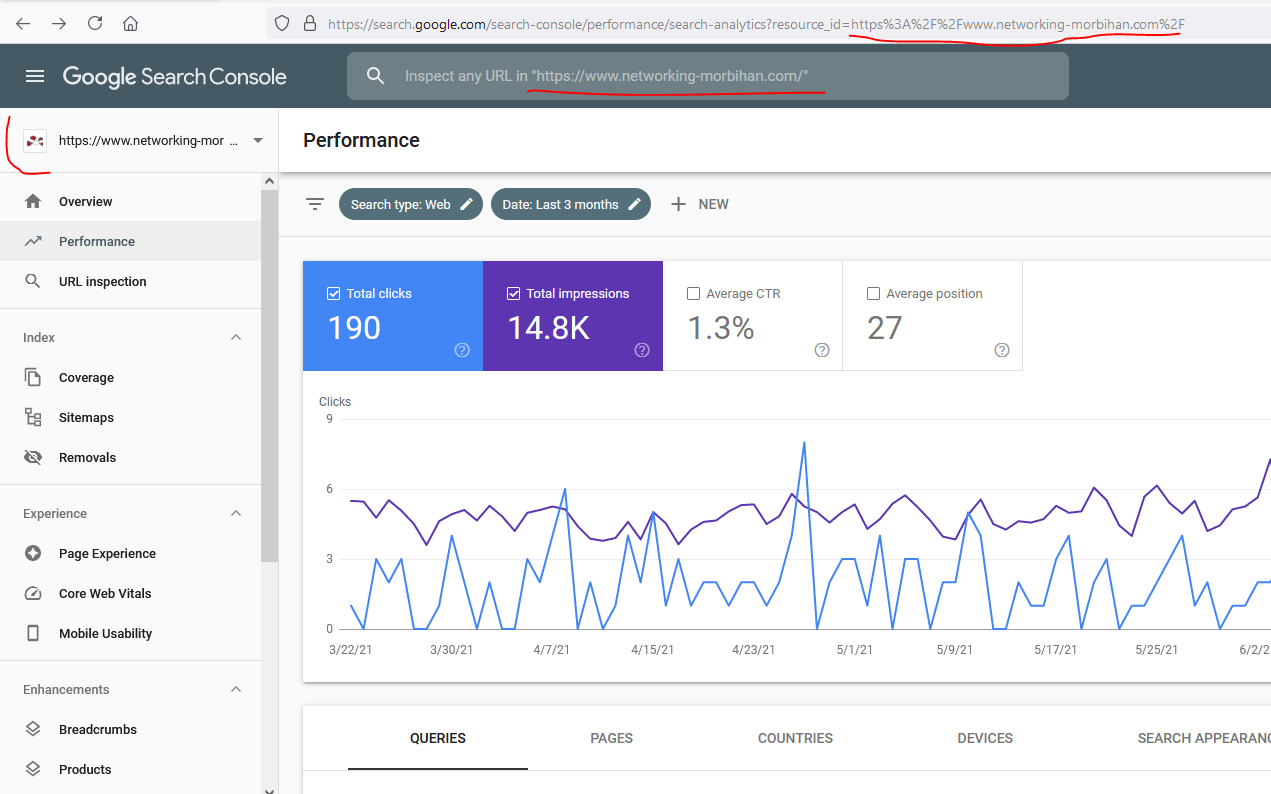Click the Core Web Vitals gauge icon
The height and width of the screenshot is (794, 1271).
pyautogui.click(x=33, y=593)
